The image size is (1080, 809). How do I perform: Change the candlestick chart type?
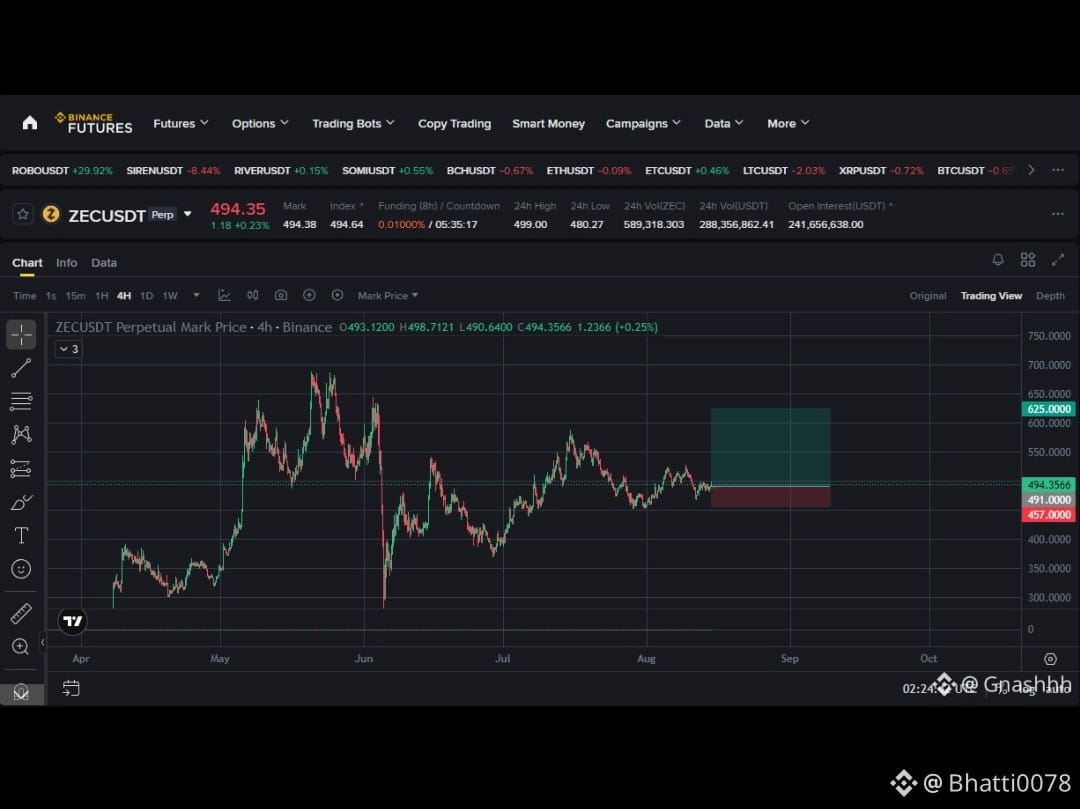253,295
